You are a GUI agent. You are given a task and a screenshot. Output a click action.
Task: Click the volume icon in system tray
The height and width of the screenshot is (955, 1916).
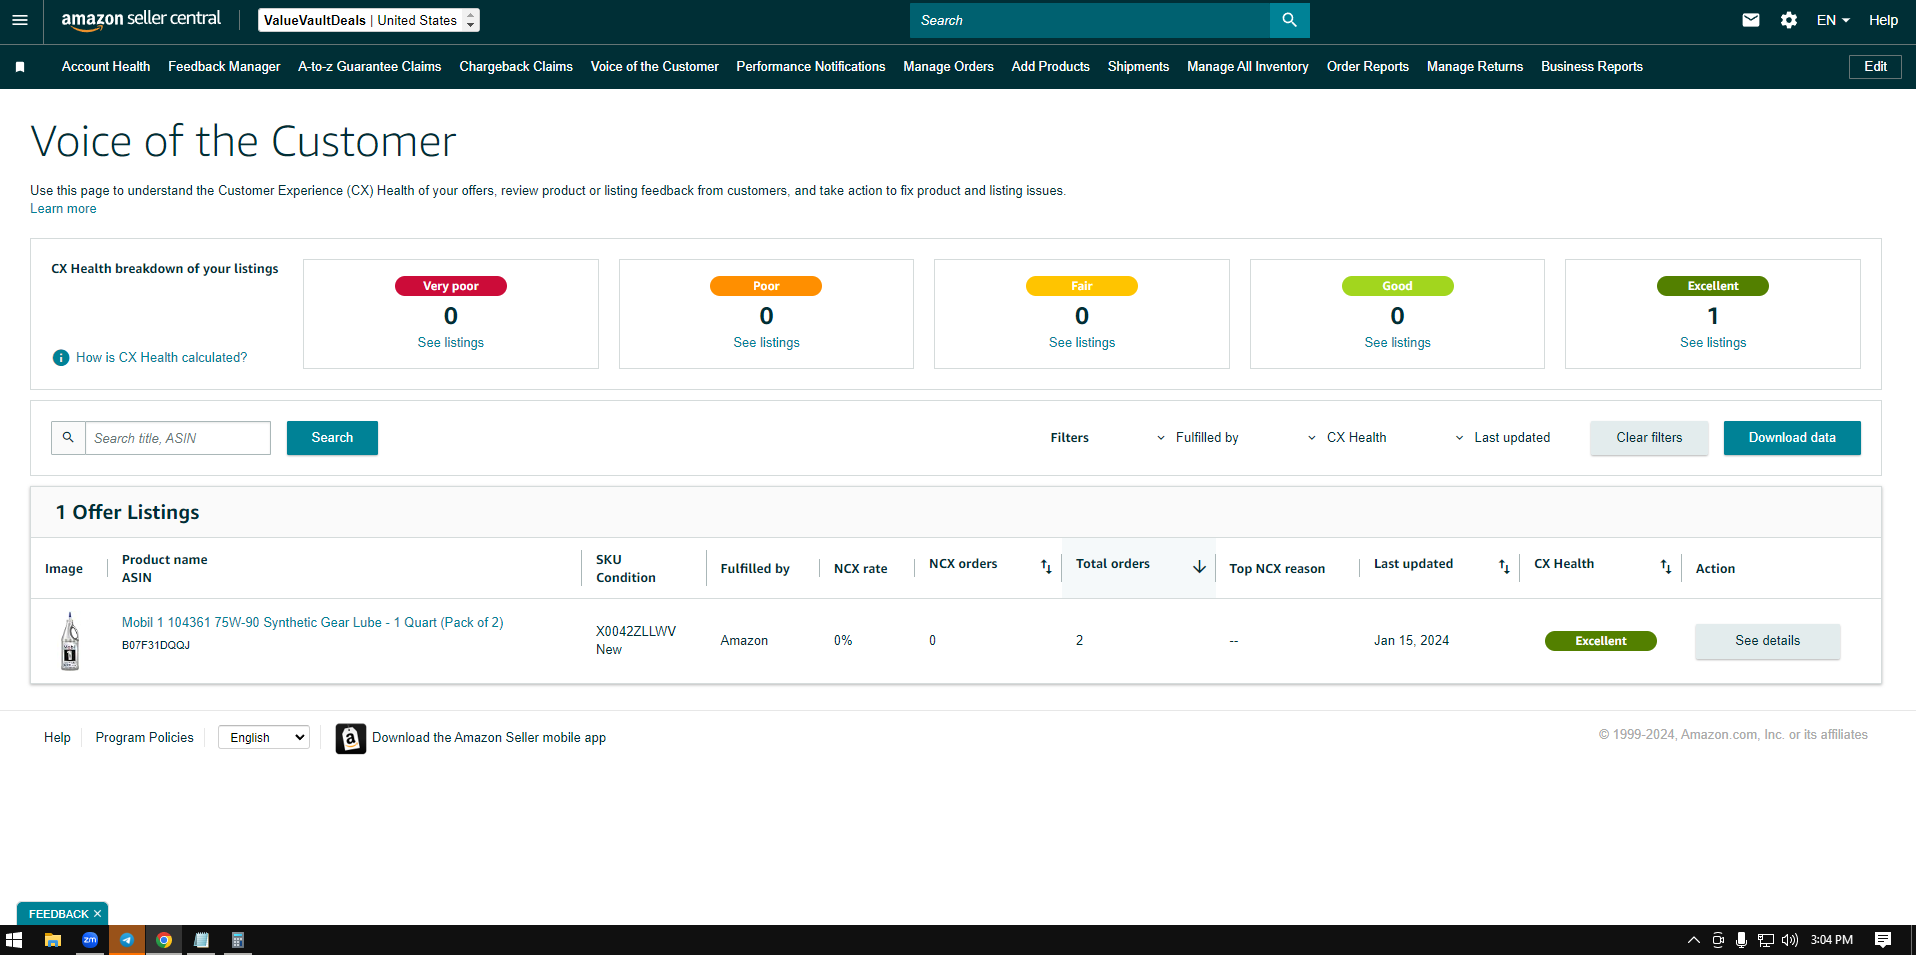pos(1790,940)
